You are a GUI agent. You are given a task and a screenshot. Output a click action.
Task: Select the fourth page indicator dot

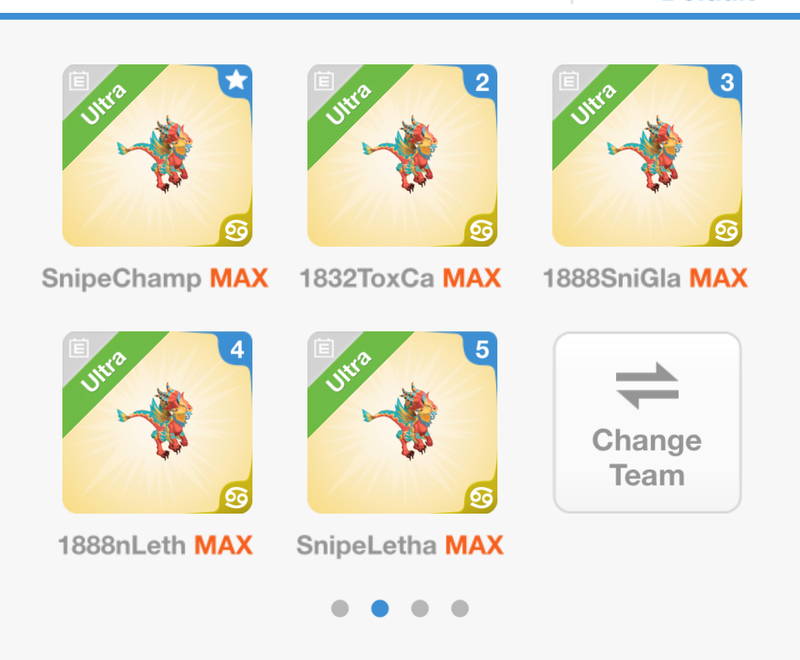coord(460,608)
